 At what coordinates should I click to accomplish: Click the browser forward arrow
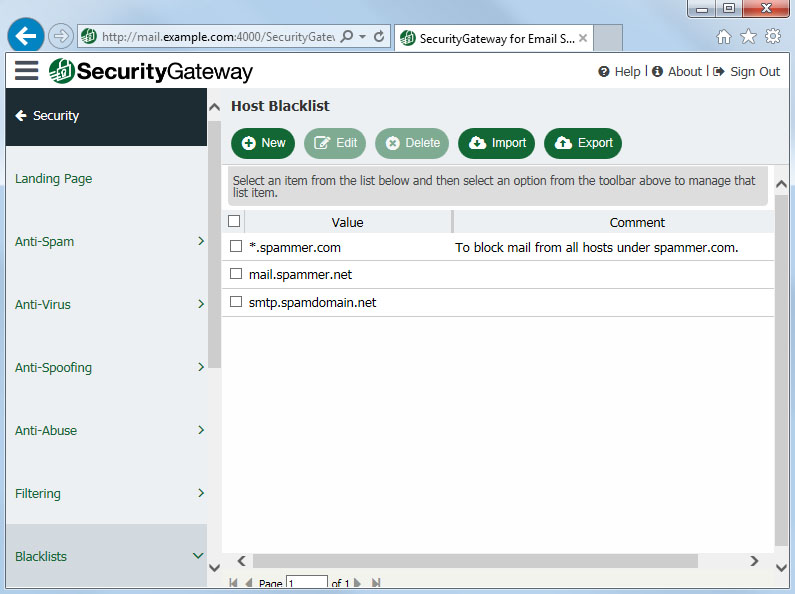pos(61,36)
